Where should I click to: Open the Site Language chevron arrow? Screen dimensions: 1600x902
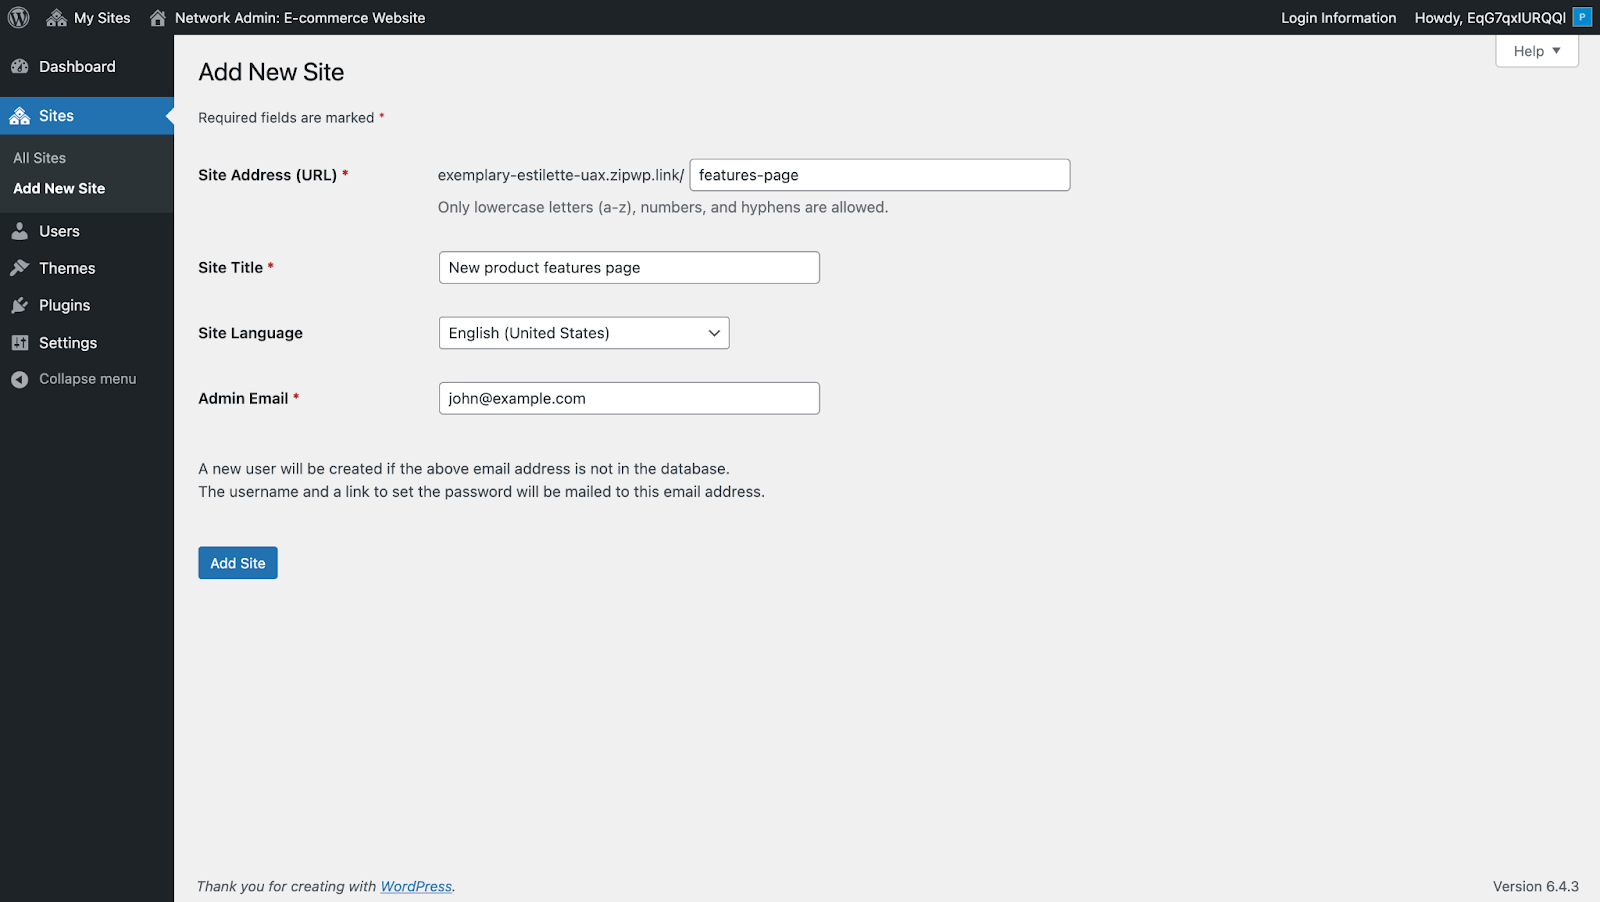click(713, 332)
